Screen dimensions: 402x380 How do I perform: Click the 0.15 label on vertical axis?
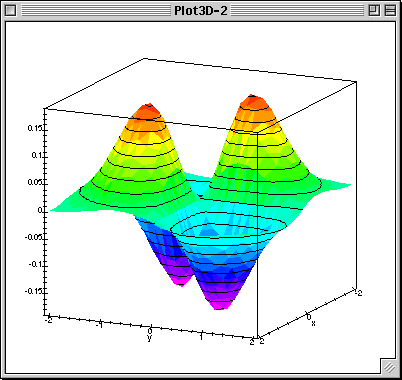coord(35,129)
